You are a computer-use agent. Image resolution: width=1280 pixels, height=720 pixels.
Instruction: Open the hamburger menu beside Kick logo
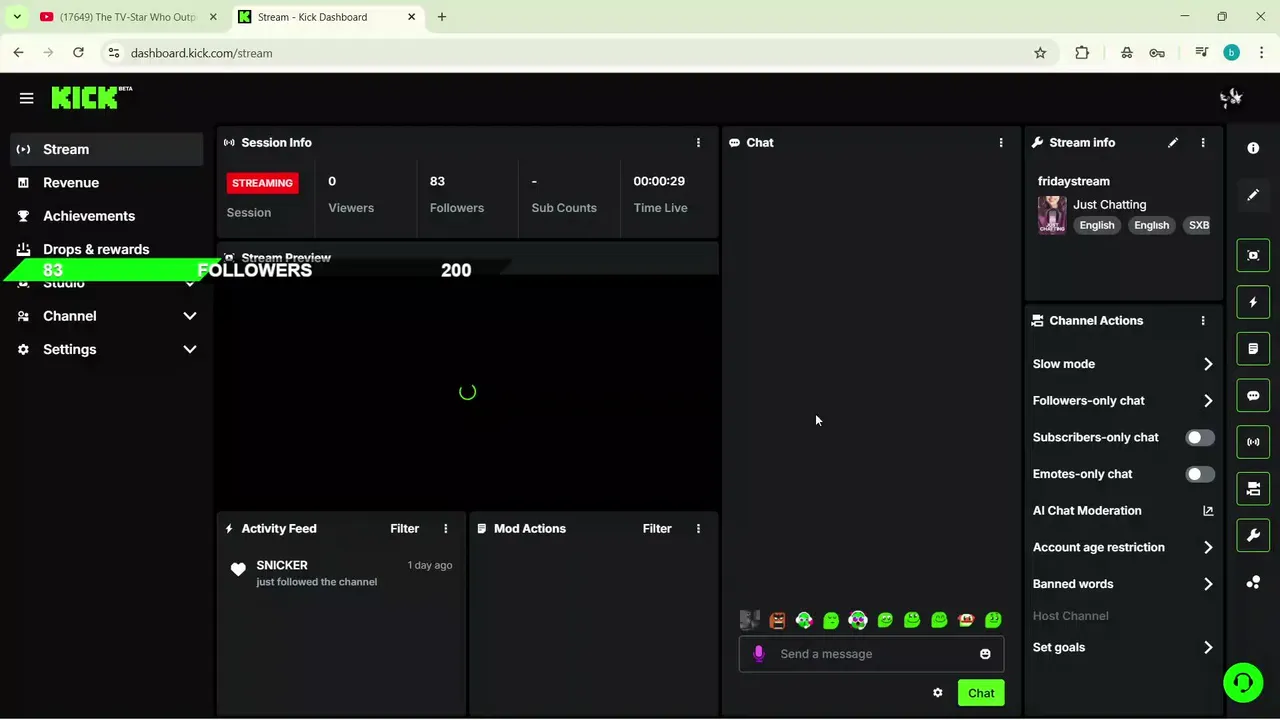click(x=26, y=98)
